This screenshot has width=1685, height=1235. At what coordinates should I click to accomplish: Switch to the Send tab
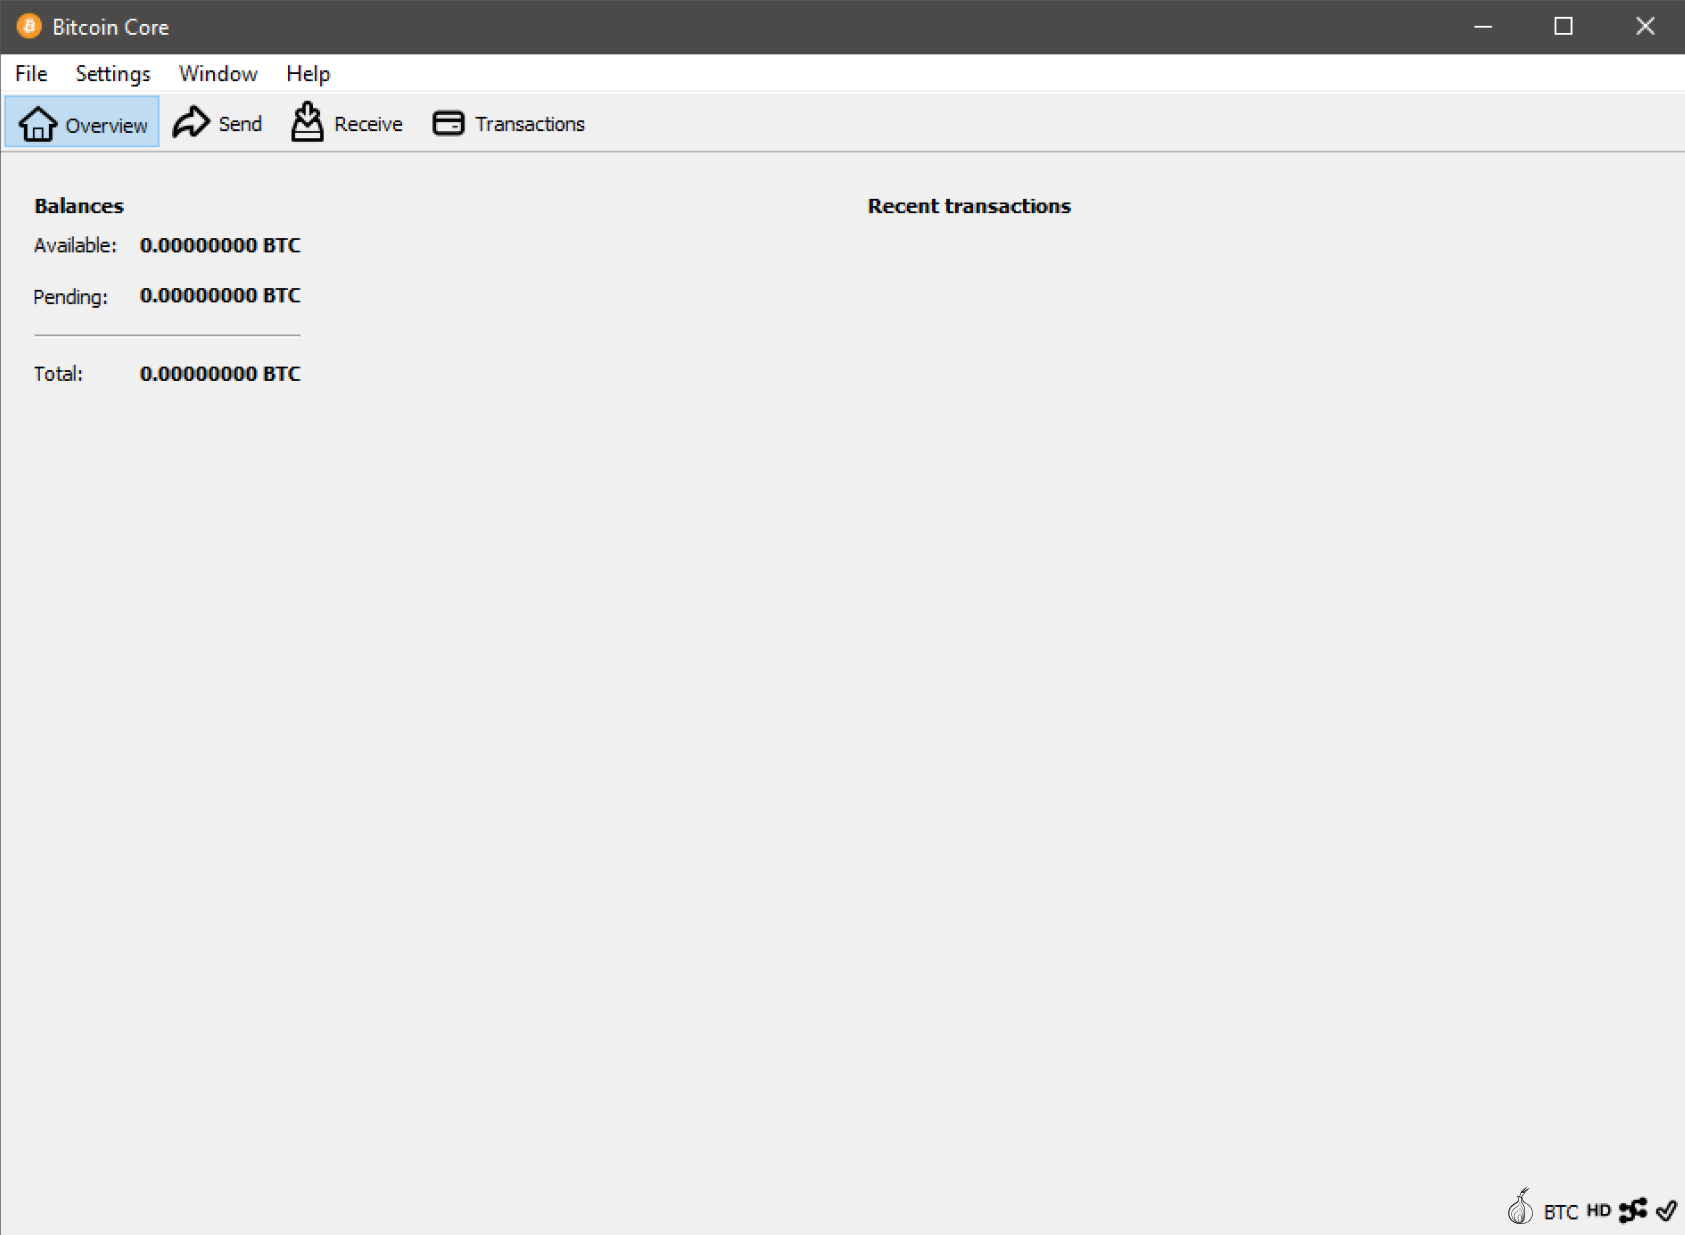click(217, 123)
